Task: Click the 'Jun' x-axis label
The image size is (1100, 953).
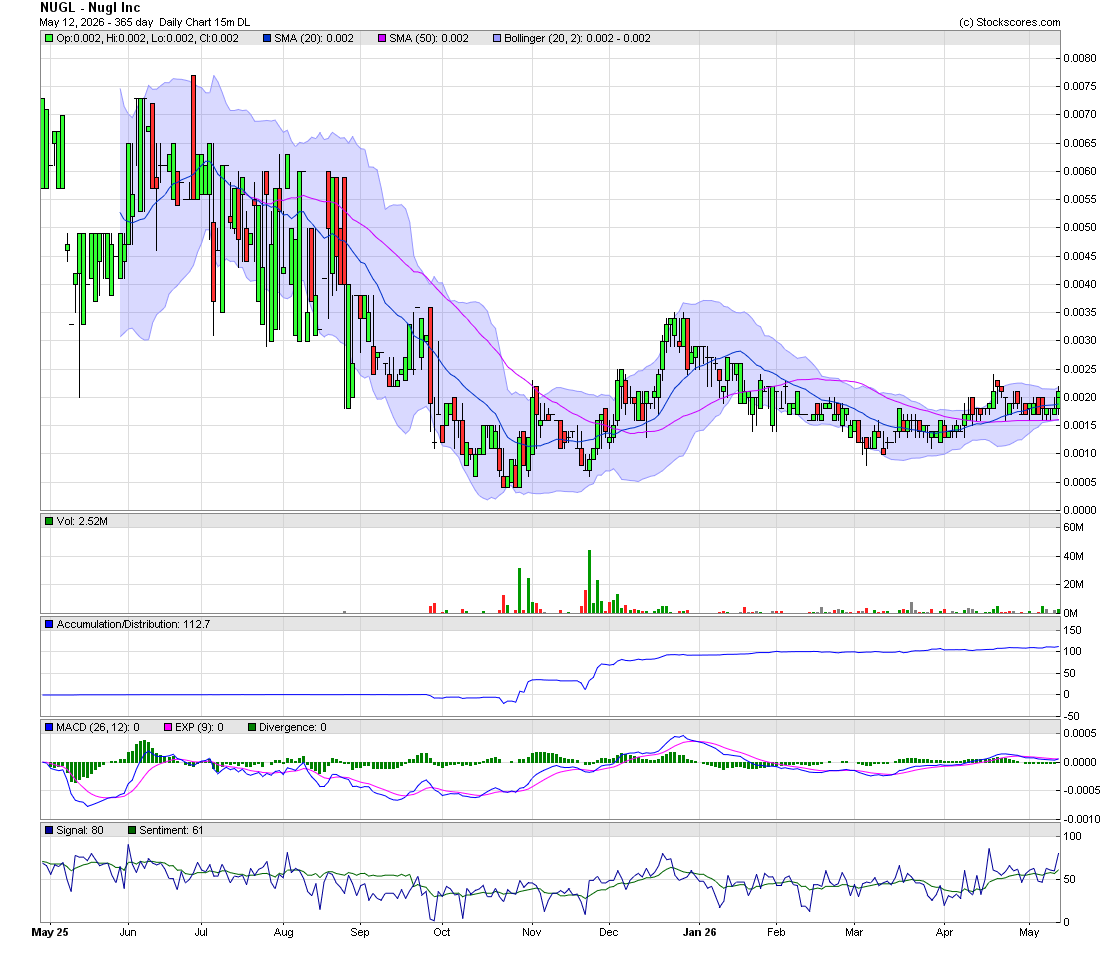Action: tap(128, 932)
